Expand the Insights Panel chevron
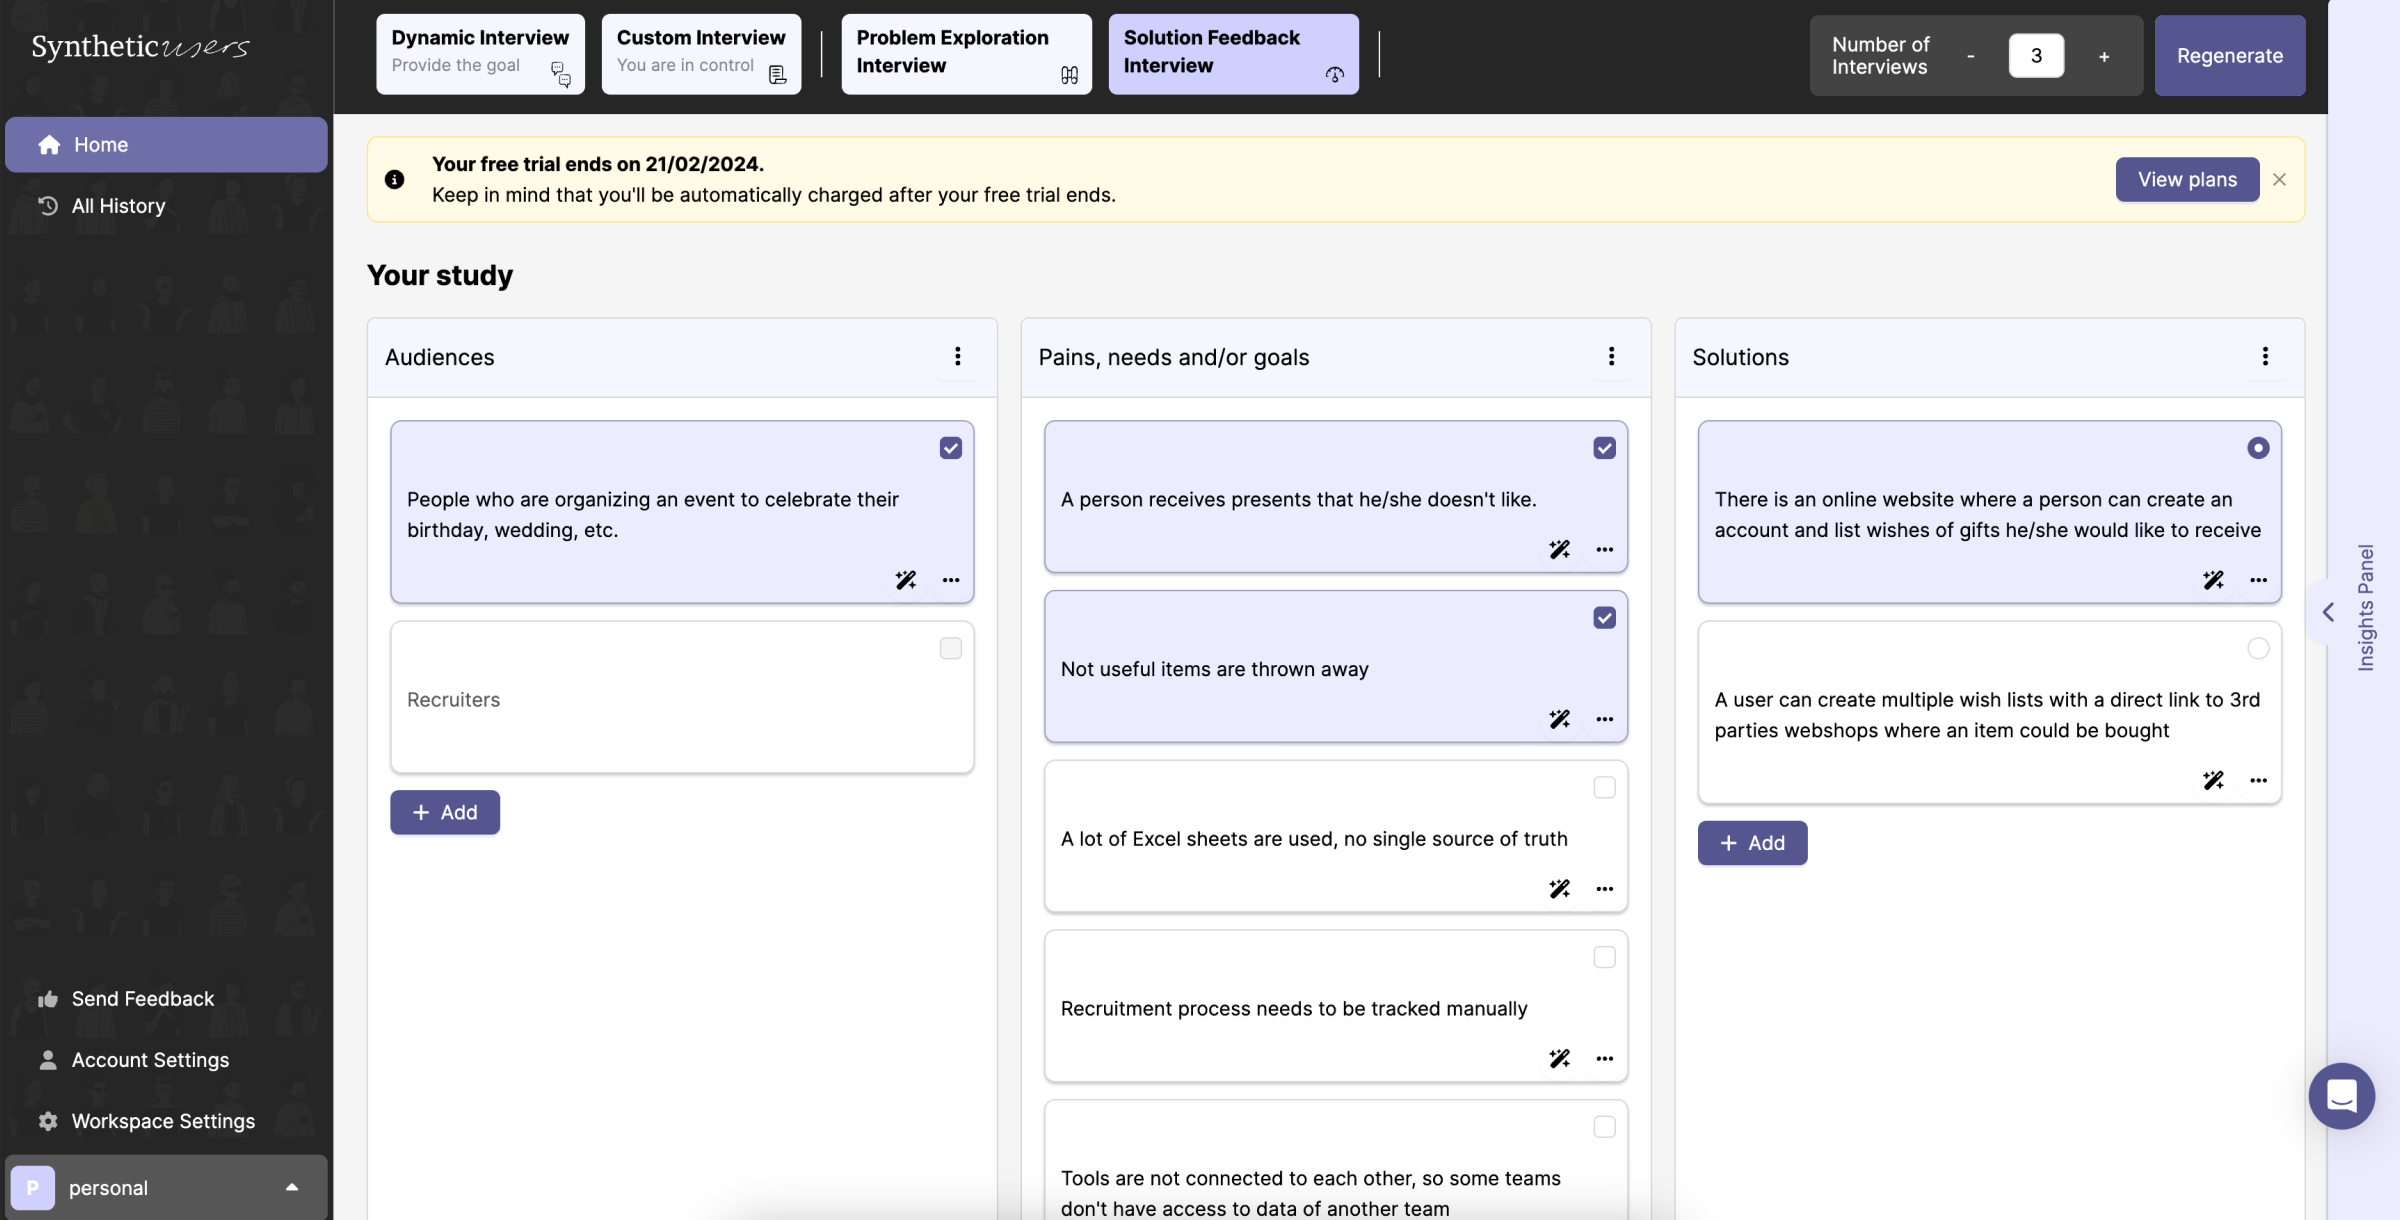The image size is (2400, 1220). tap(2328, 612)
